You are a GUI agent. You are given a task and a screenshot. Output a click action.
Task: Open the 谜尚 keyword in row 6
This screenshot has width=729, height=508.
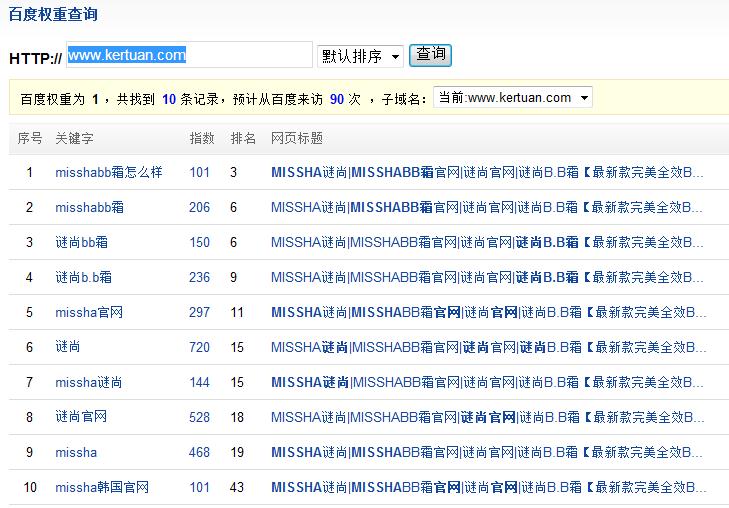[68, 347]
